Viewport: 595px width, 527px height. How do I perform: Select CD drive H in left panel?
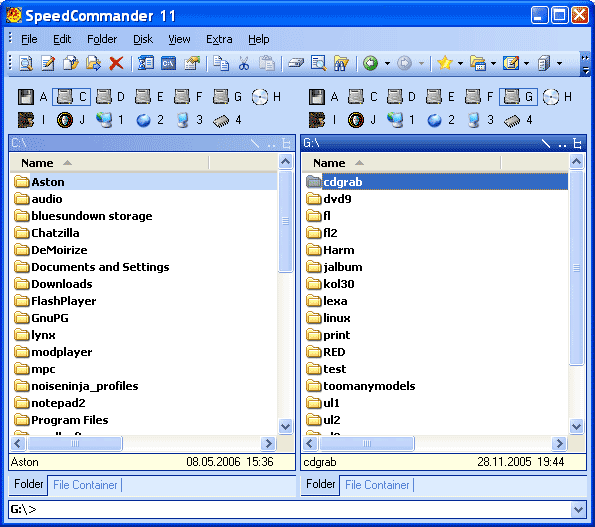click(x=266, y=97)
